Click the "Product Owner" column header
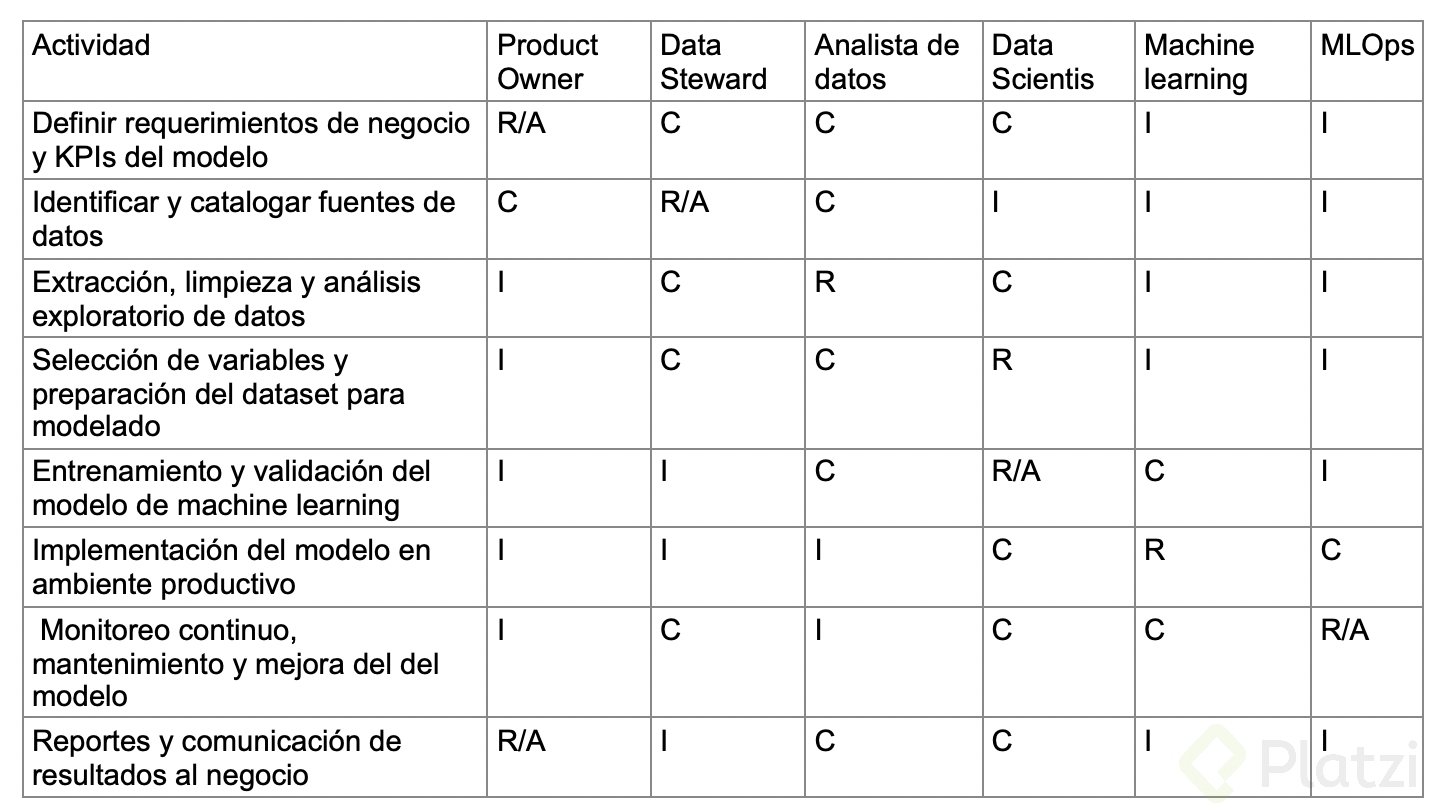 tap(547, 62)
